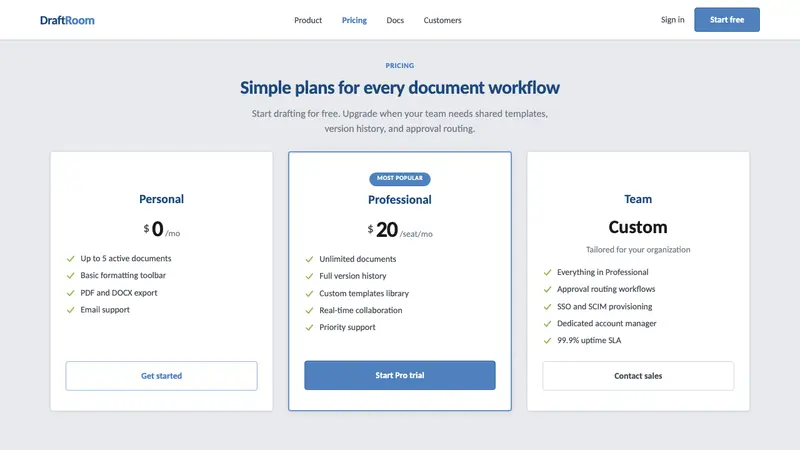This screenshot has height=450, width=800.
Task: Click 'PDF and DOCX export' feature text
Action: 118,293
